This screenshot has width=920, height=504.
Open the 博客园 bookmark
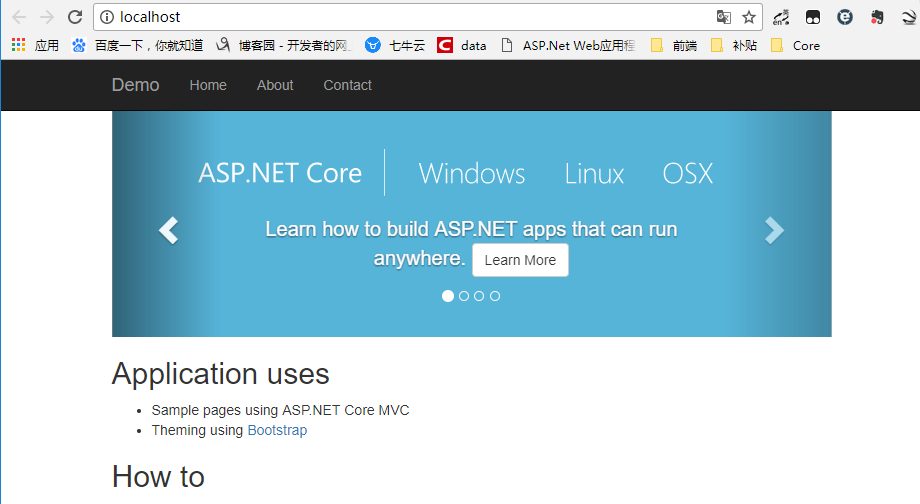pos(283,45)
